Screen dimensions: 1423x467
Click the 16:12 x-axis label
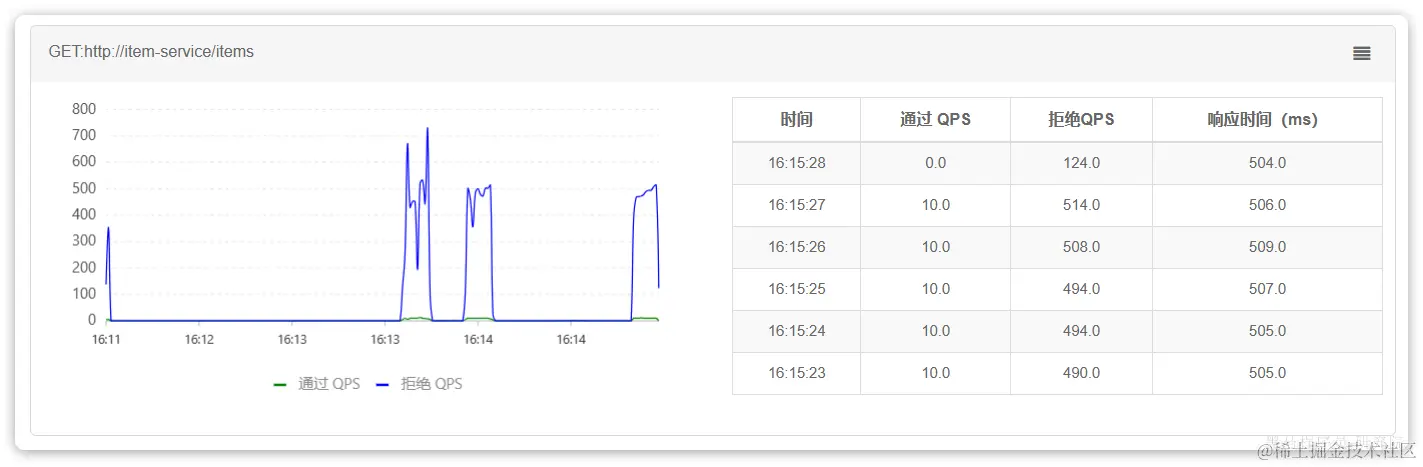(x=199, y=340)
